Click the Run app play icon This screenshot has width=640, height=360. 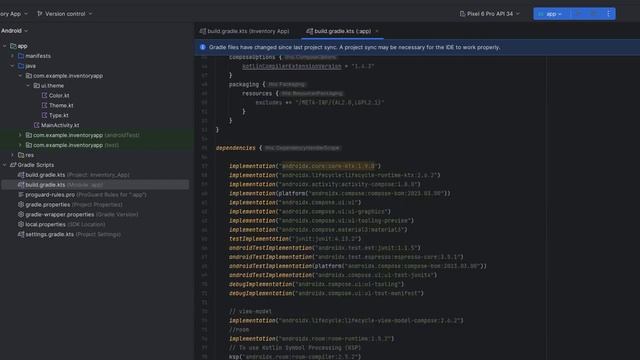point(579,14)
